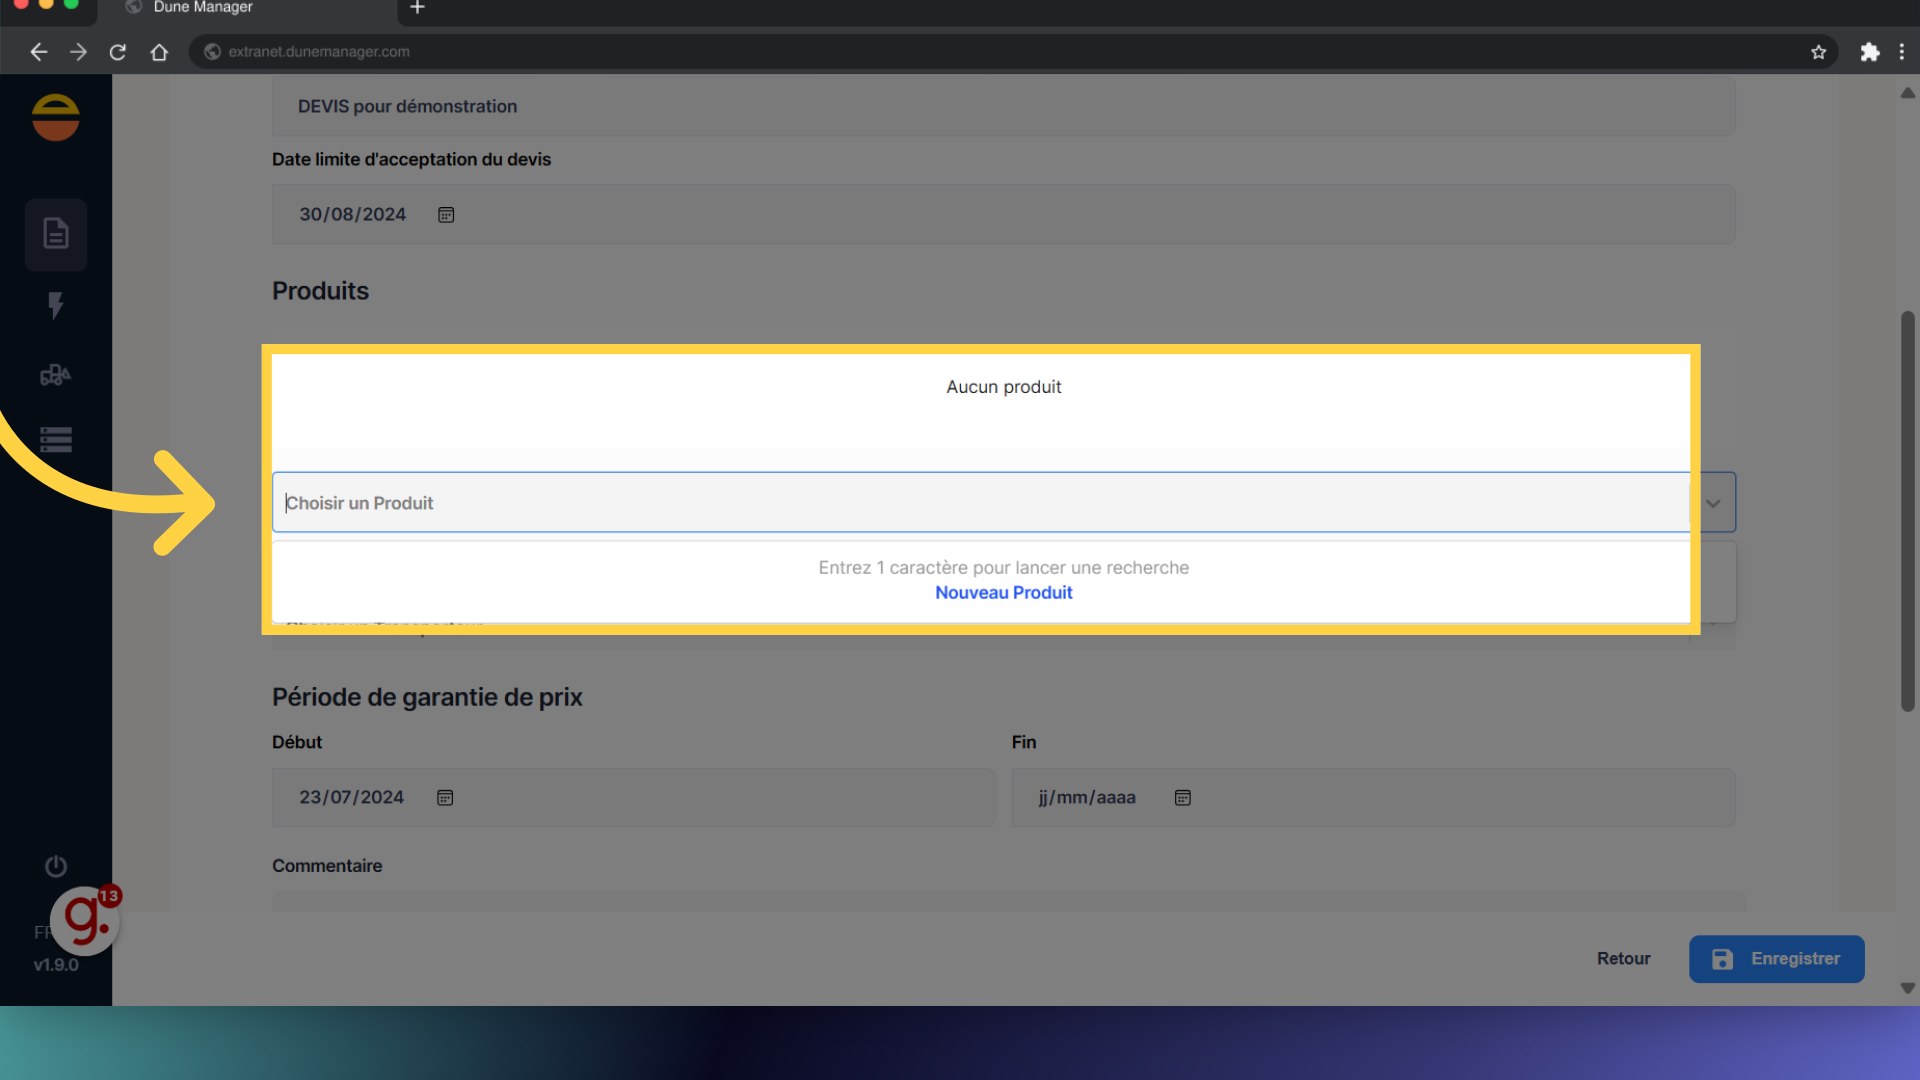
Task: Open browser extensions puzzle icon
Action: [1869, 52]
